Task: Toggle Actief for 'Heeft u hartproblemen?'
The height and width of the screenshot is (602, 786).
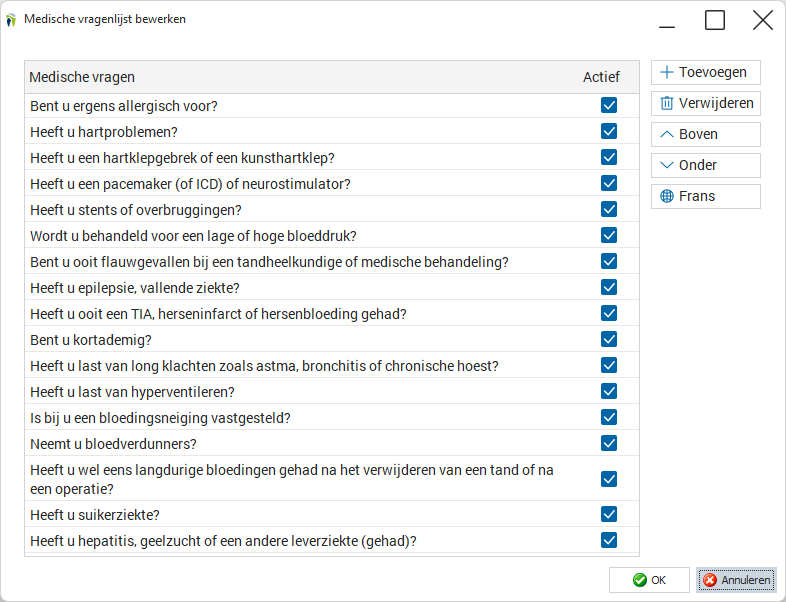Action: pos(609,131)
